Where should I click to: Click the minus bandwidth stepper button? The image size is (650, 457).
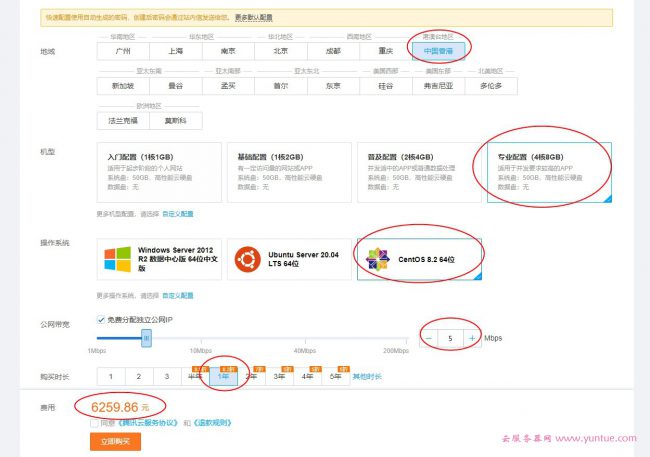[x=428, y=338]
